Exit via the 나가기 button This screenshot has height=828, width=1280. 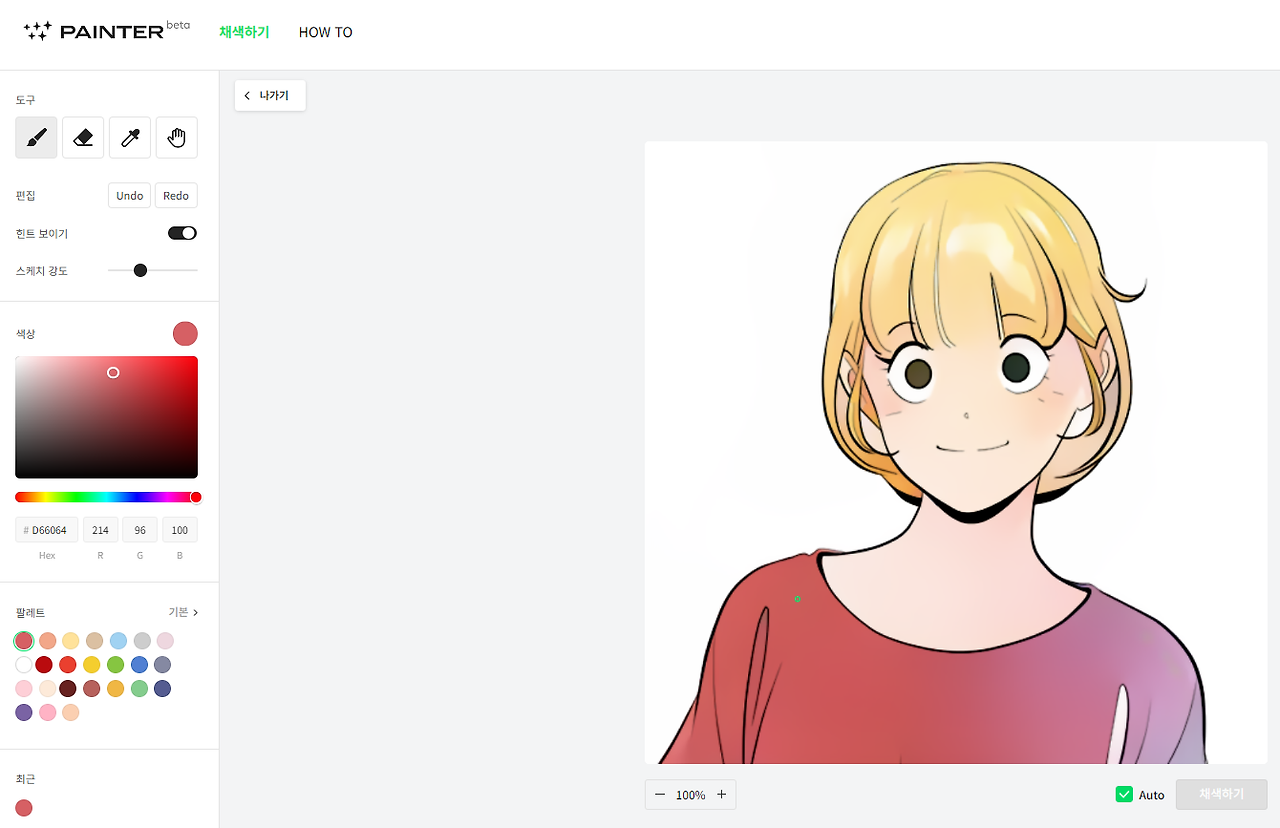pos(269,95)
